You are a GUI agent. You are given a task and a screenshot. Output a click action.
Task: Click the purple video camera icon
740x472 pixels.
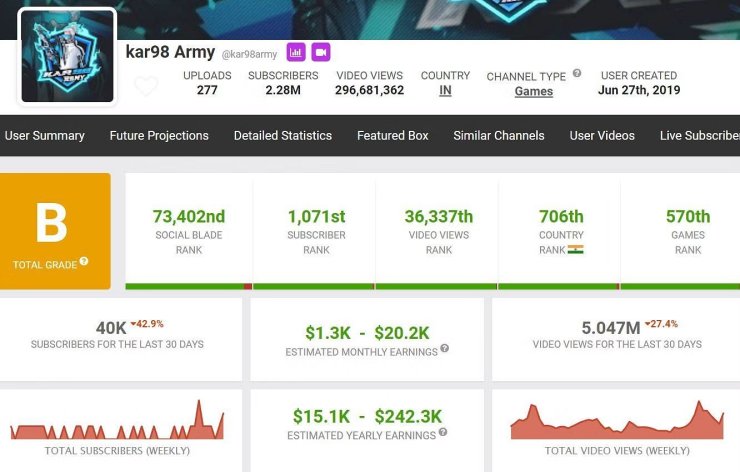pos(321,52)
